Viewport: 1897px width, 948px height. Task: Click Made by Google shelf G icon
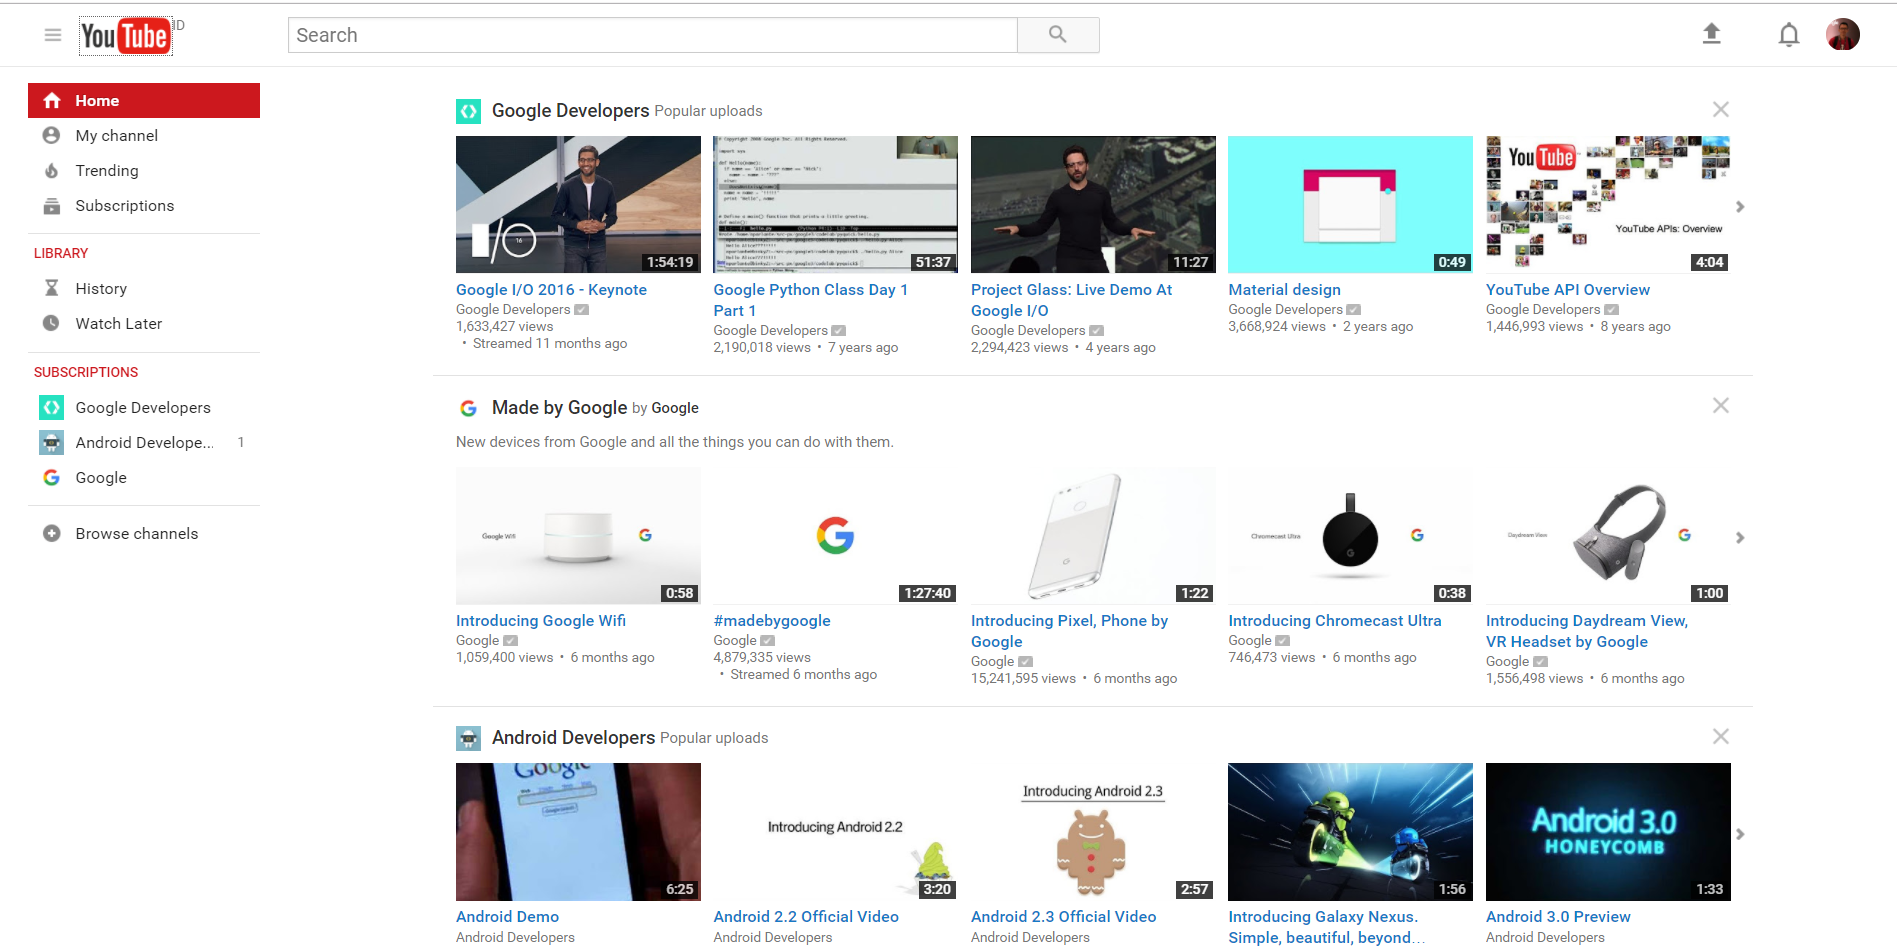[468, 408]
